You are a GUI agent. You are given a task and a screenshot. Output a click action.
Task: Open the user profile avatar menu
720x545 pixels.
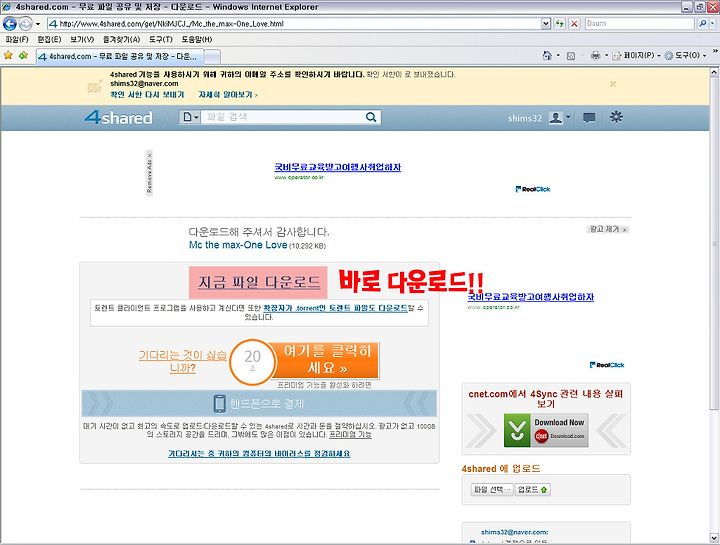coord(559,118)
